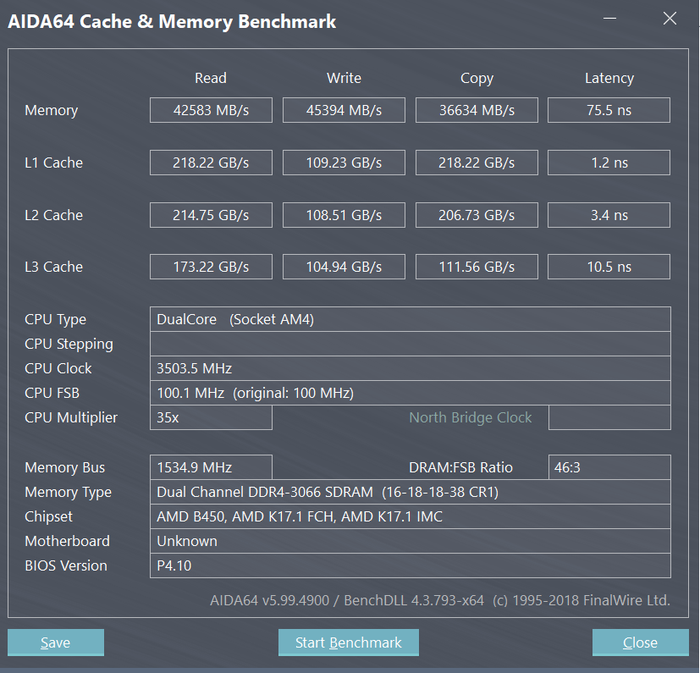Click the CPU FSB field 100.1 MHz
This screenshot has height=673, width=700.
(410, 393)
